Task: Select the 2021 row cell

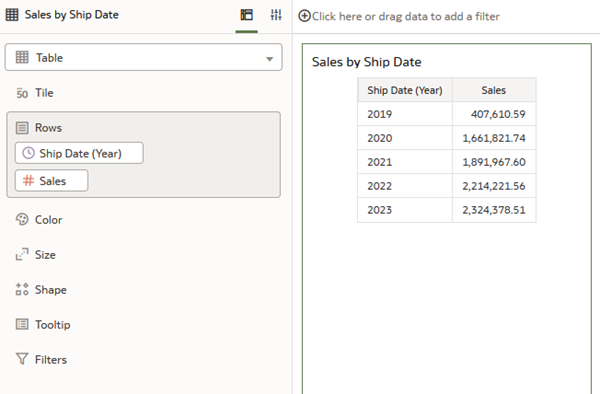Action: tap(405, 162)
